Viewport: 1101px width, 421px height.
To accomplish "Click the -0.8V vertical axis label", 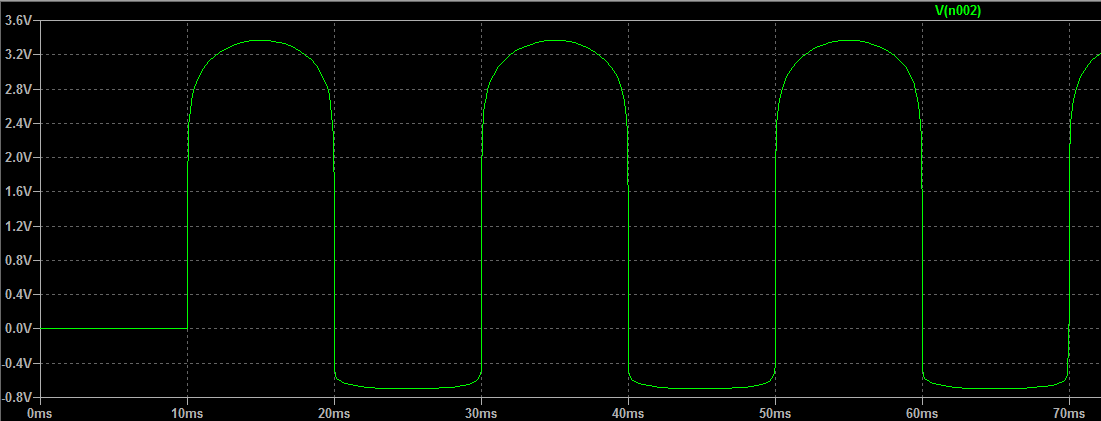I will click(17, 397).
